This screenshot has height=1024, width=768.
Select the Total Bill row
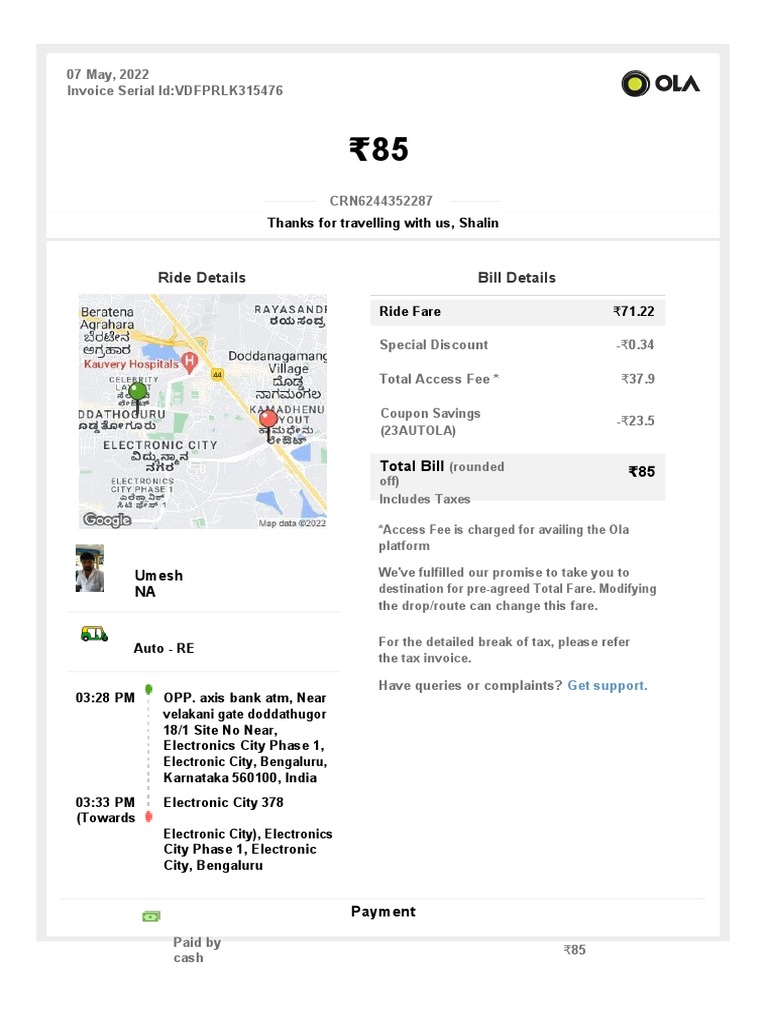pos(517,472)
